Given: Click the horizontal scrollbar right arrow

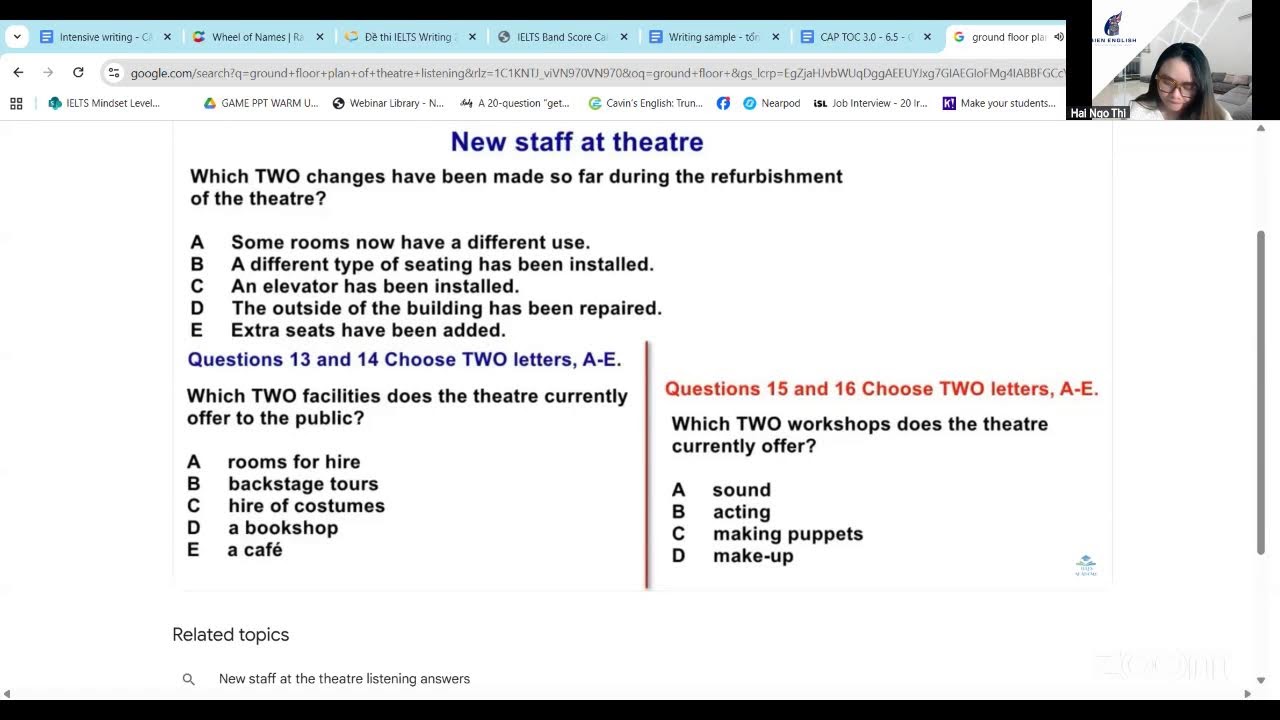Looking at the screenshot, I should 1247,694.
